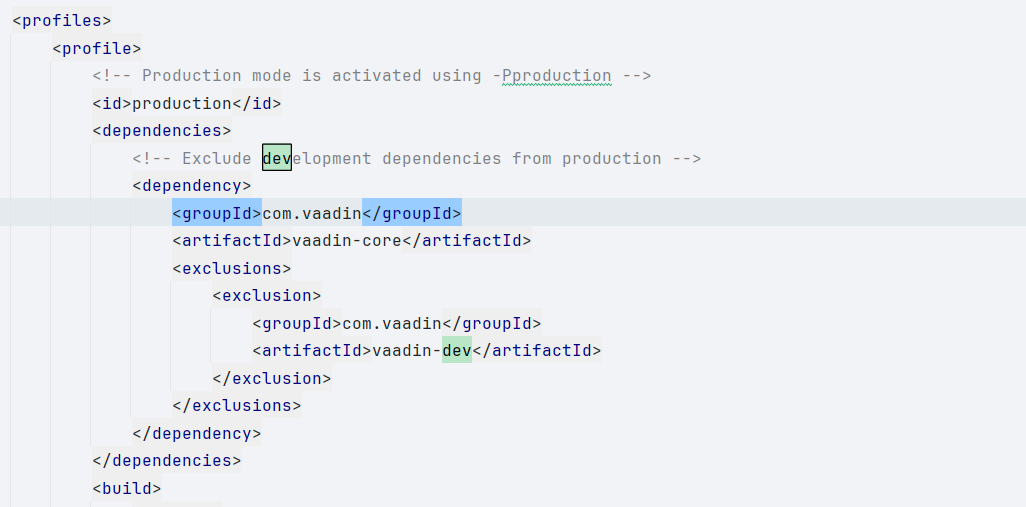This screenshot has width=1026, height=507.
Task: Click the selected closing groupId tag
Action: coord(411,213)
